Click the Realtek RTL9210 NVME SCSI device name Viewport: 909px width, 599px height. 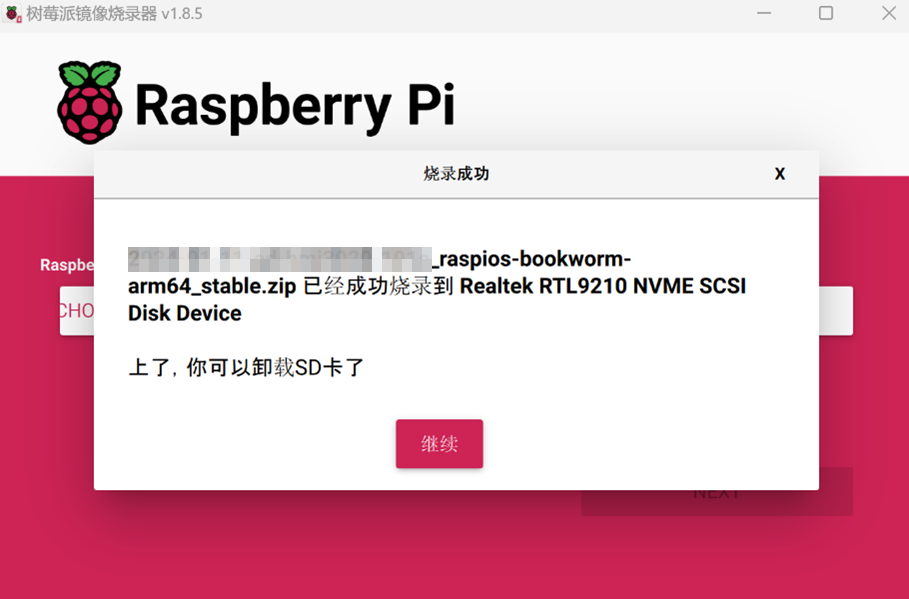click(x=603, y=286)
